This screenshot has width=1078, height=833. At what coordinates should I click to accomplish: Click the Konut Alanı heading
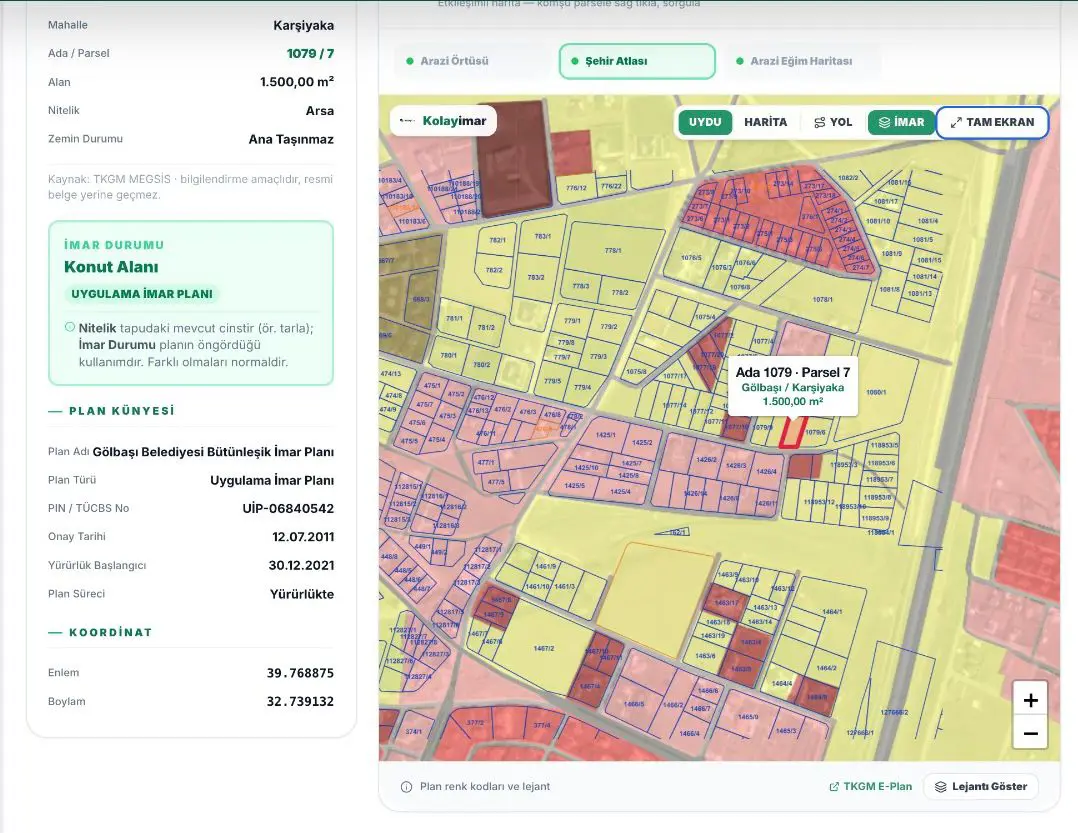click(111, 267)
